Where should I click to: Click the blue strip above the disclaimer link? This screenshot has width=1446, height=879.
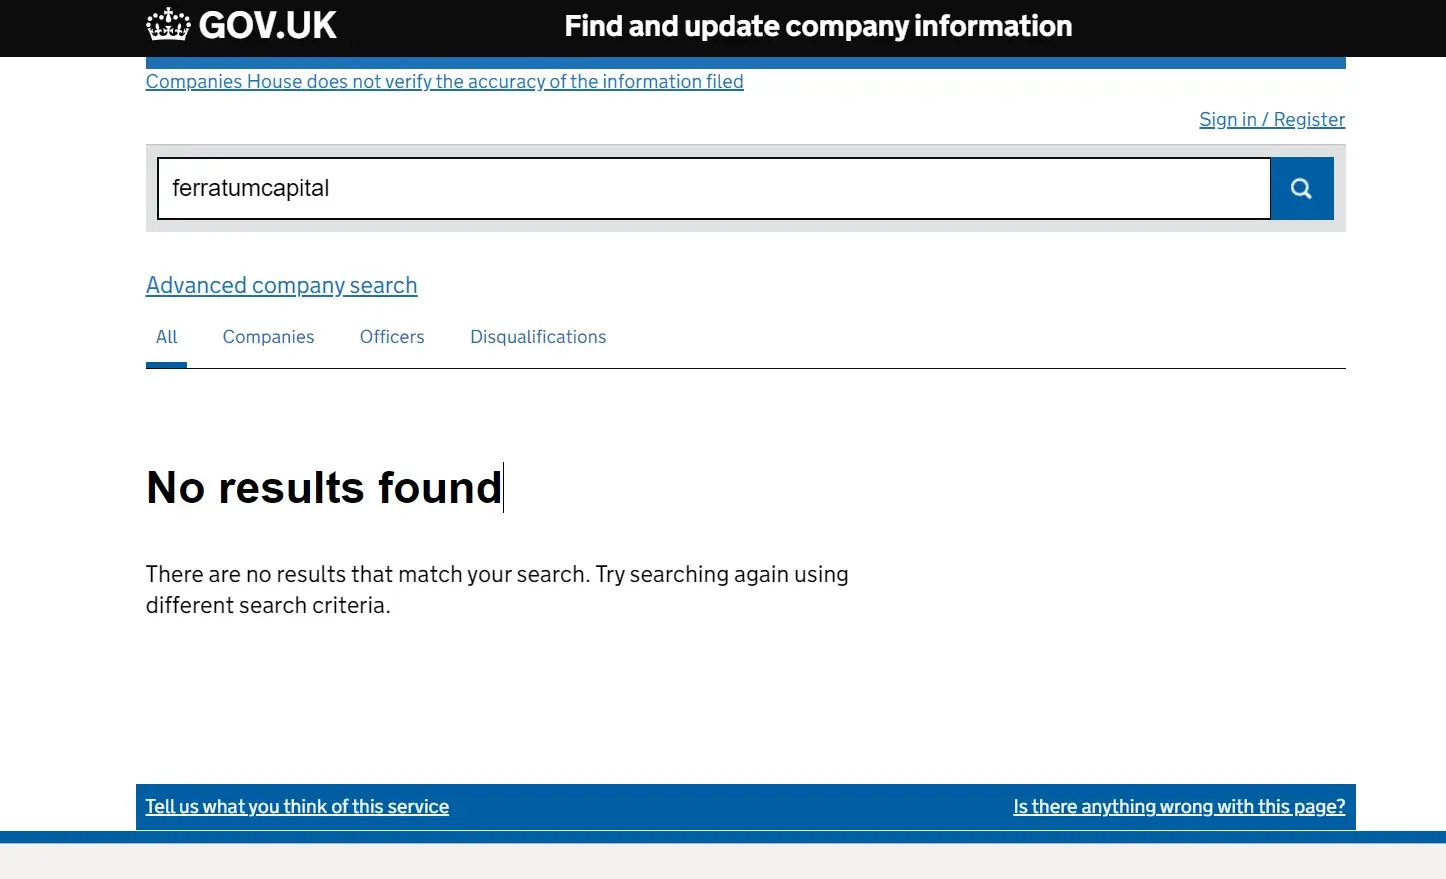point(746,63)
